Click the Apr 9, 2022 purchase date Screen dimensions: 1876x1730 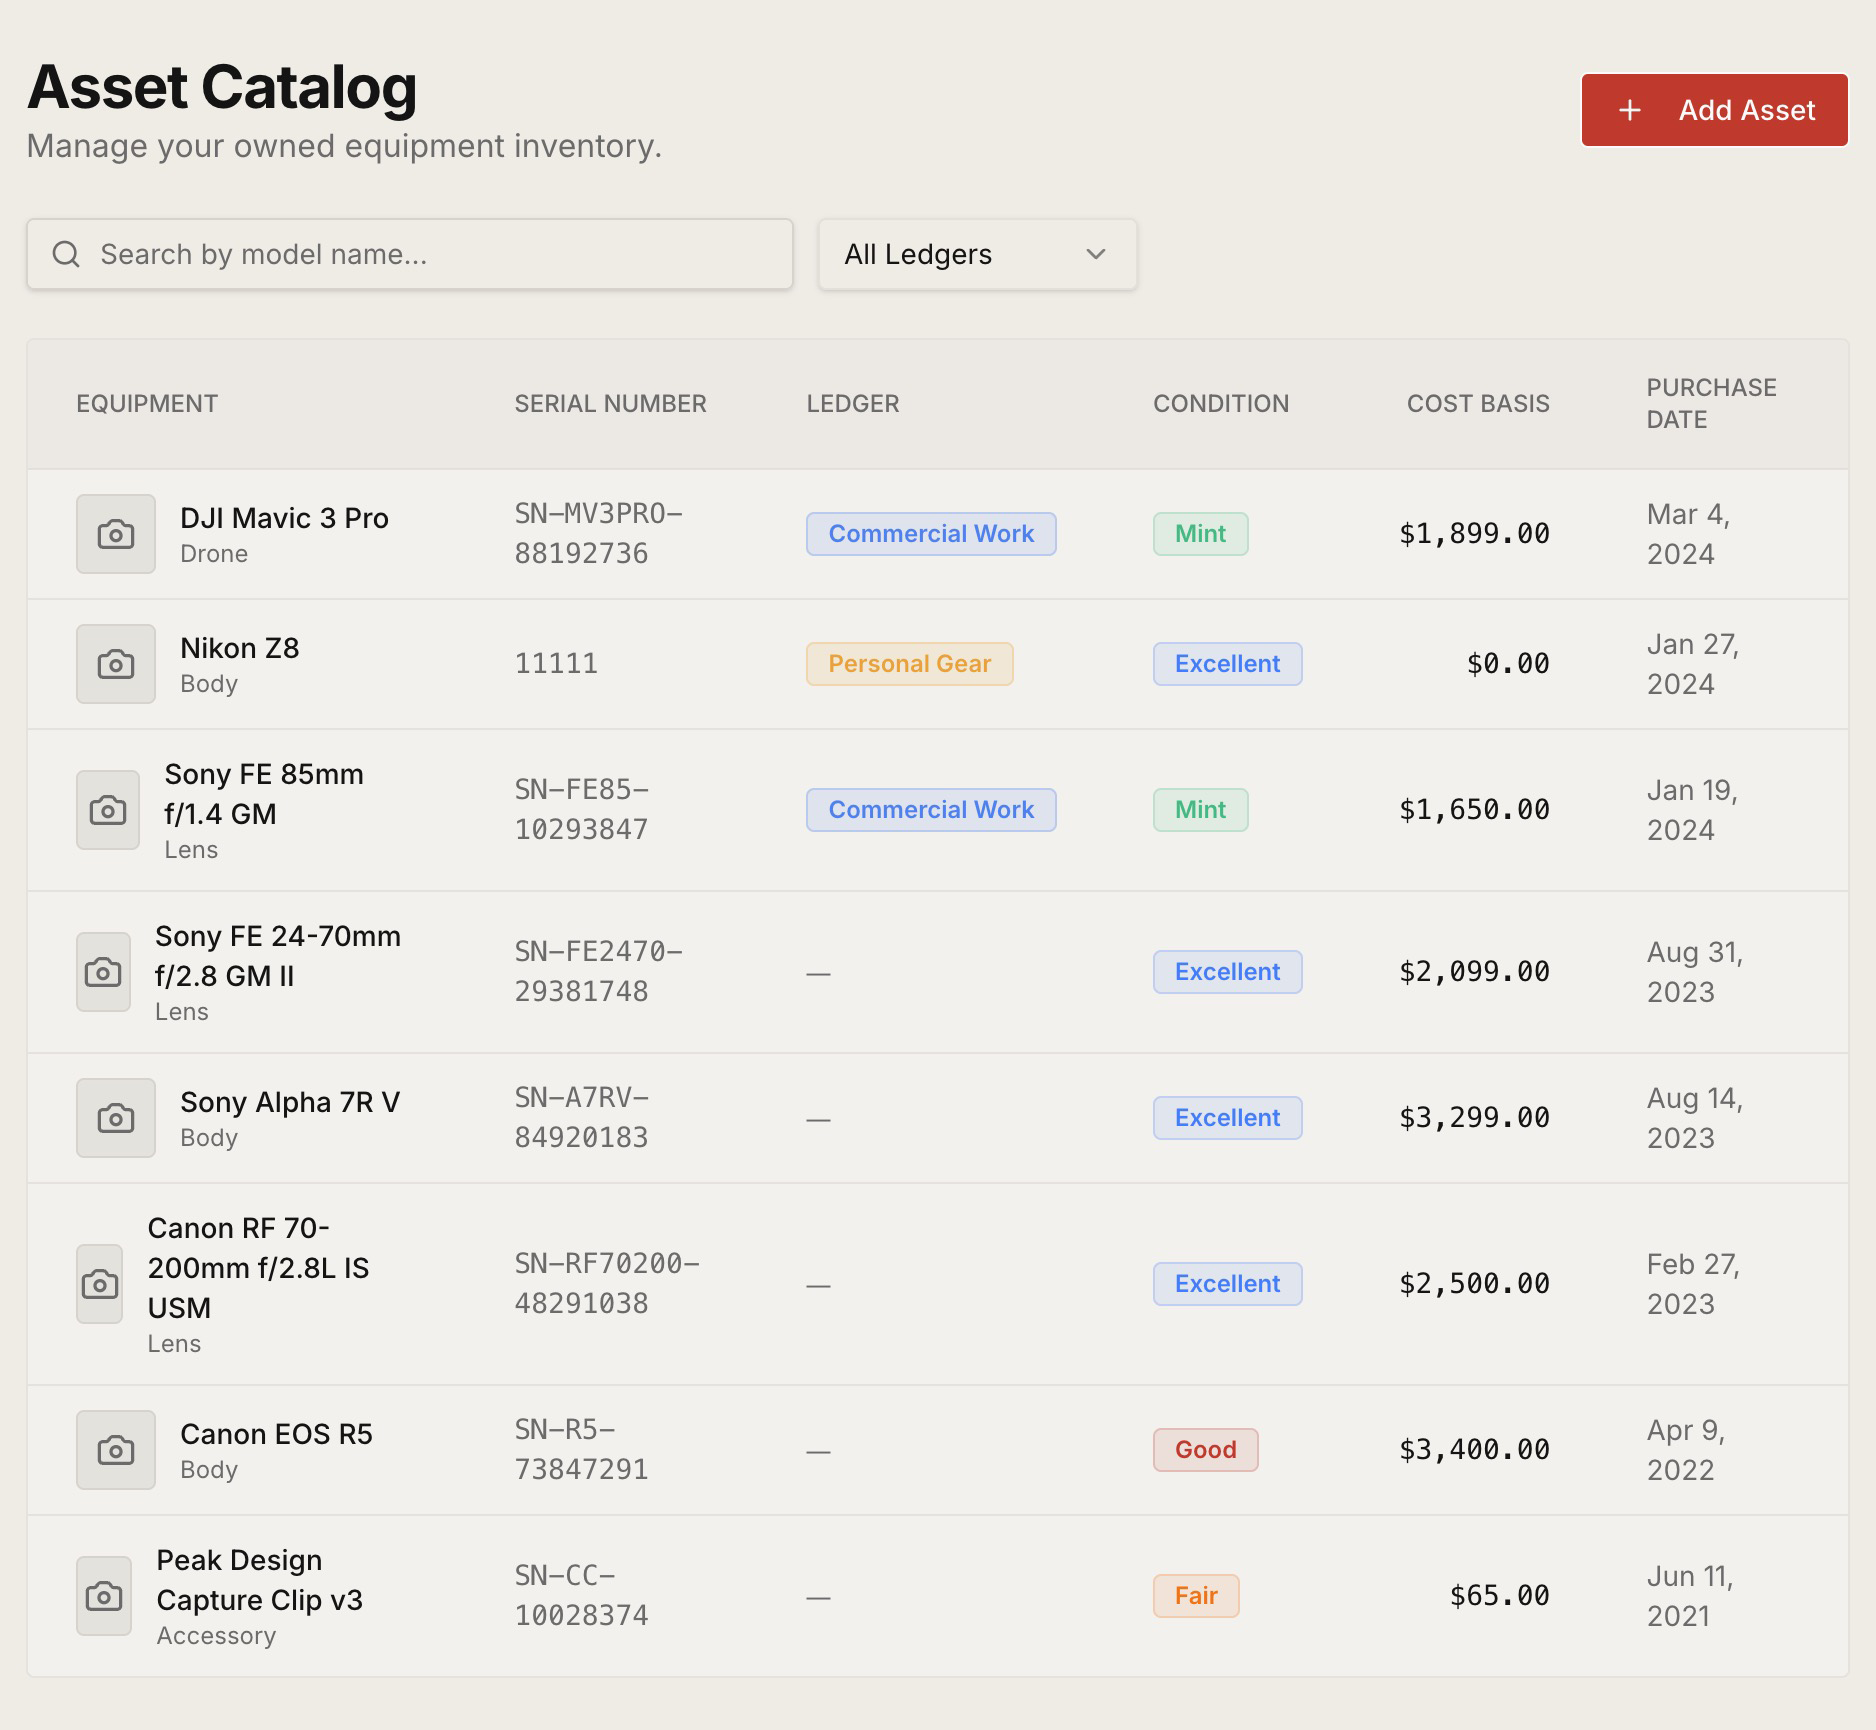[x=1686, y=1450]
